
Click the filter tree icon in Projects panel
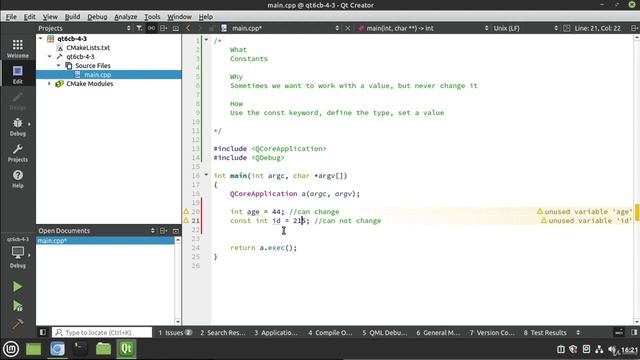coord(139,28)
